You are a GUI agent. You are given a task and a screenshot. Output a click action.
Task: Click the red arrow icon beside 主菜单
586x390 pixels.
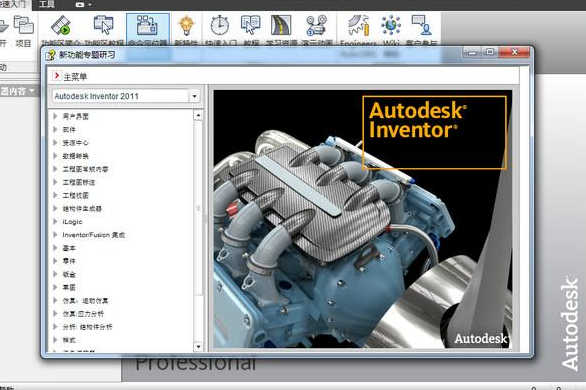coord(56,76)
